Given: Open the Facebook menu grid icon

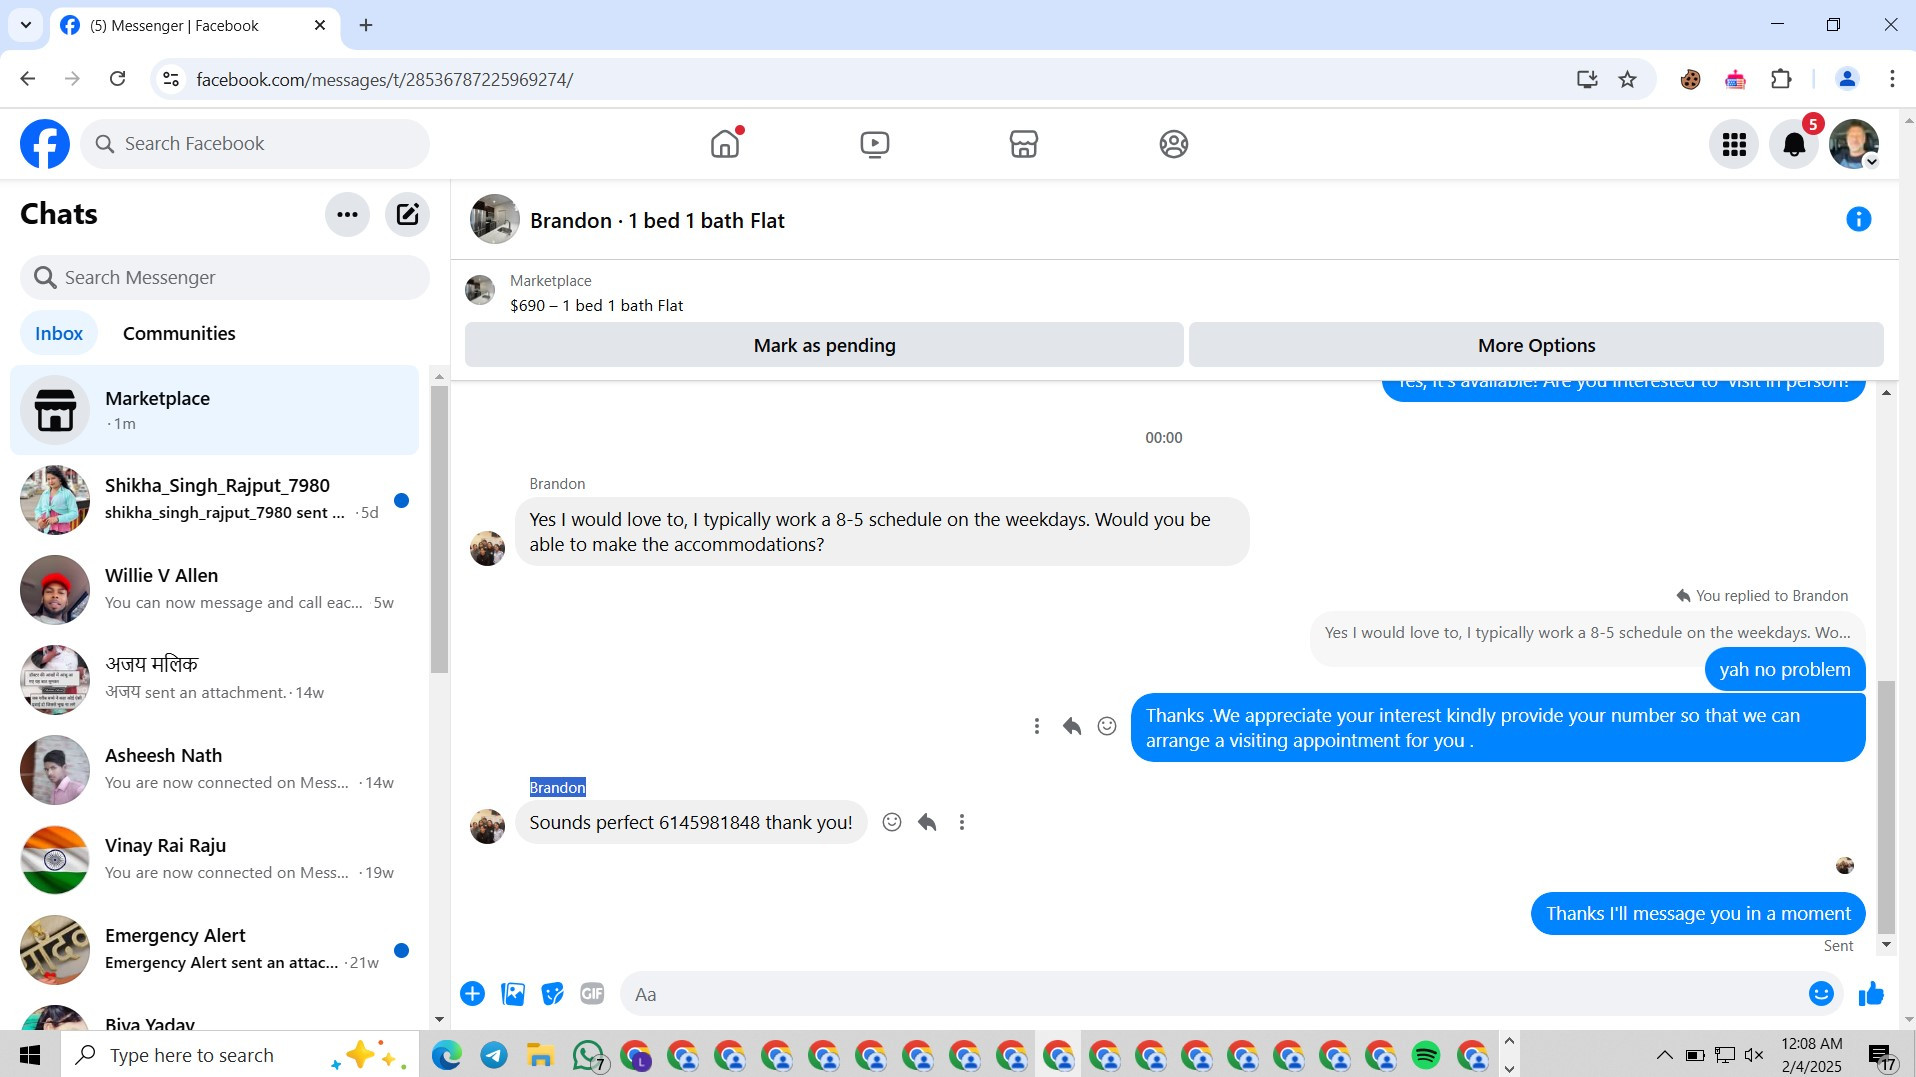Looking at the screenshot, I should click(x=1734, y=145).
